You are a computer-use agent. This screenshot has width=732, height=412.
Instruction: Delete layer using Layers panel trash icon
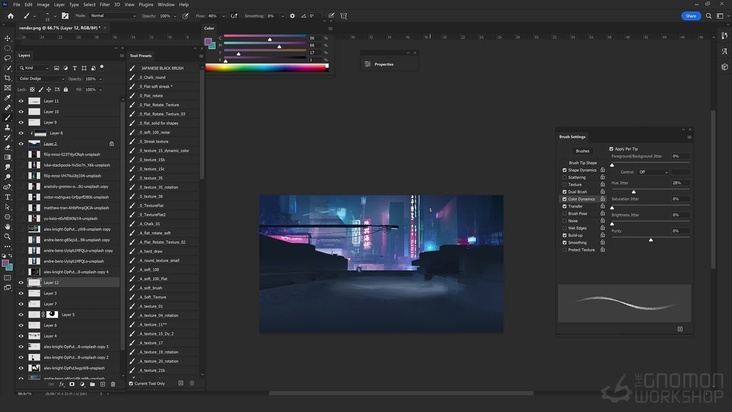coord(113,384)
